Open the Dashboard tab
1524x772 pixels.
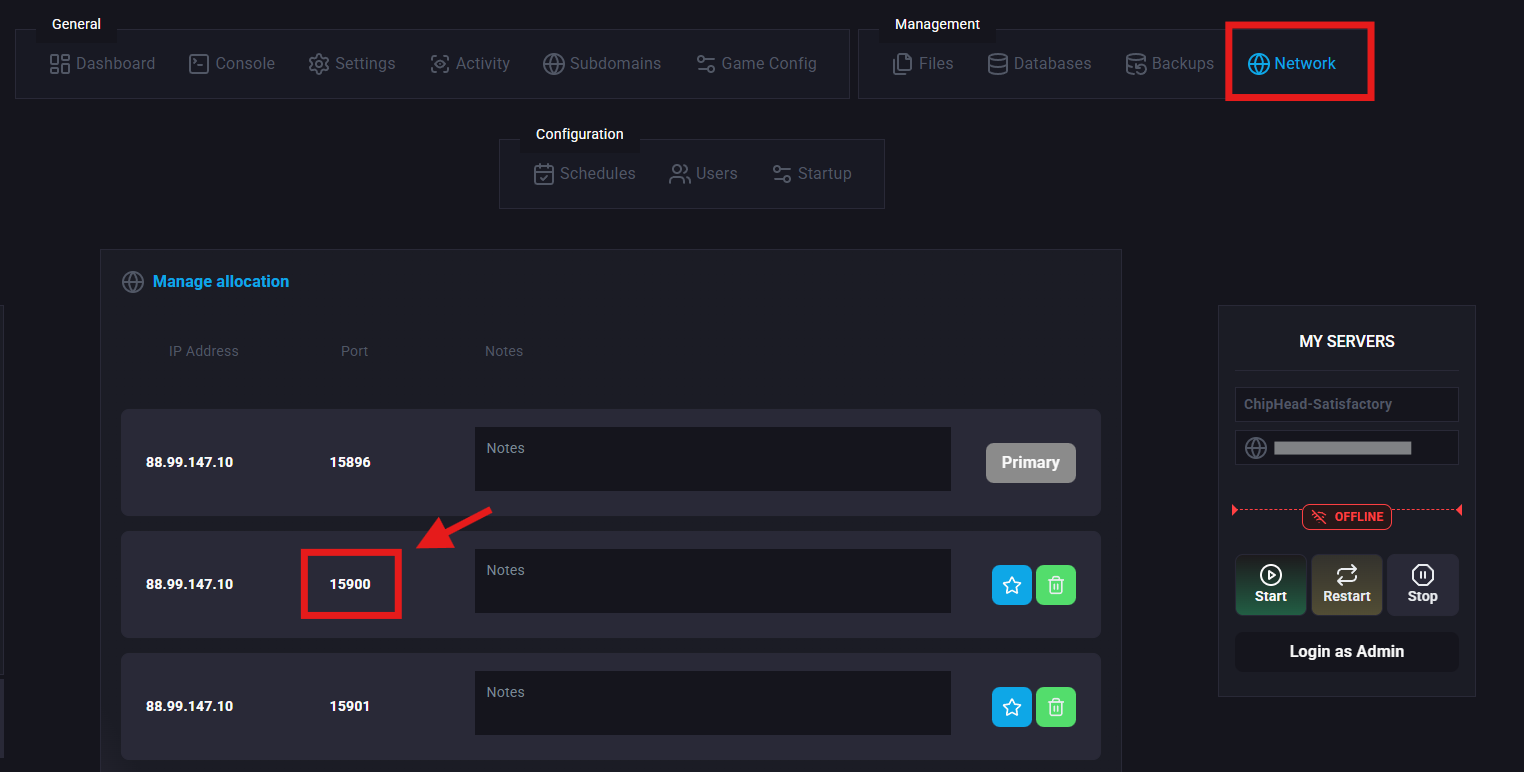(x=102, y=64)
